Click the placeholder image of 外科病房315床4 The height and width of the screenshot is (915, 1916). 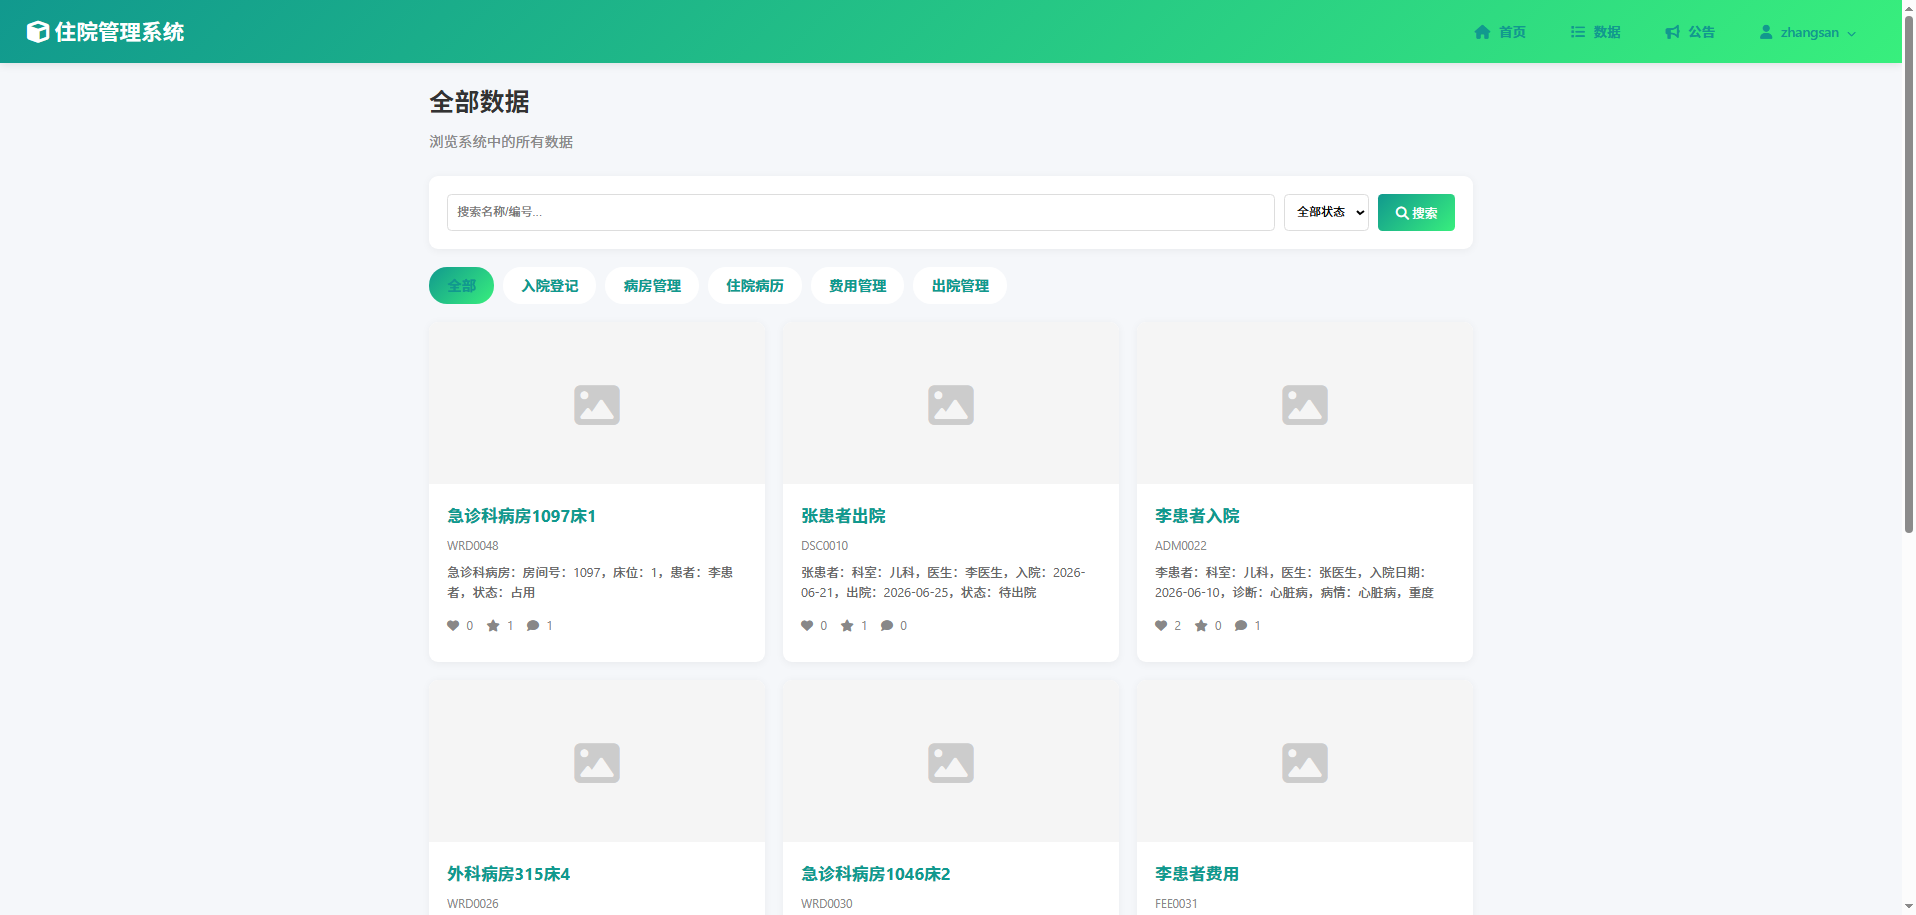coord(597,762)
